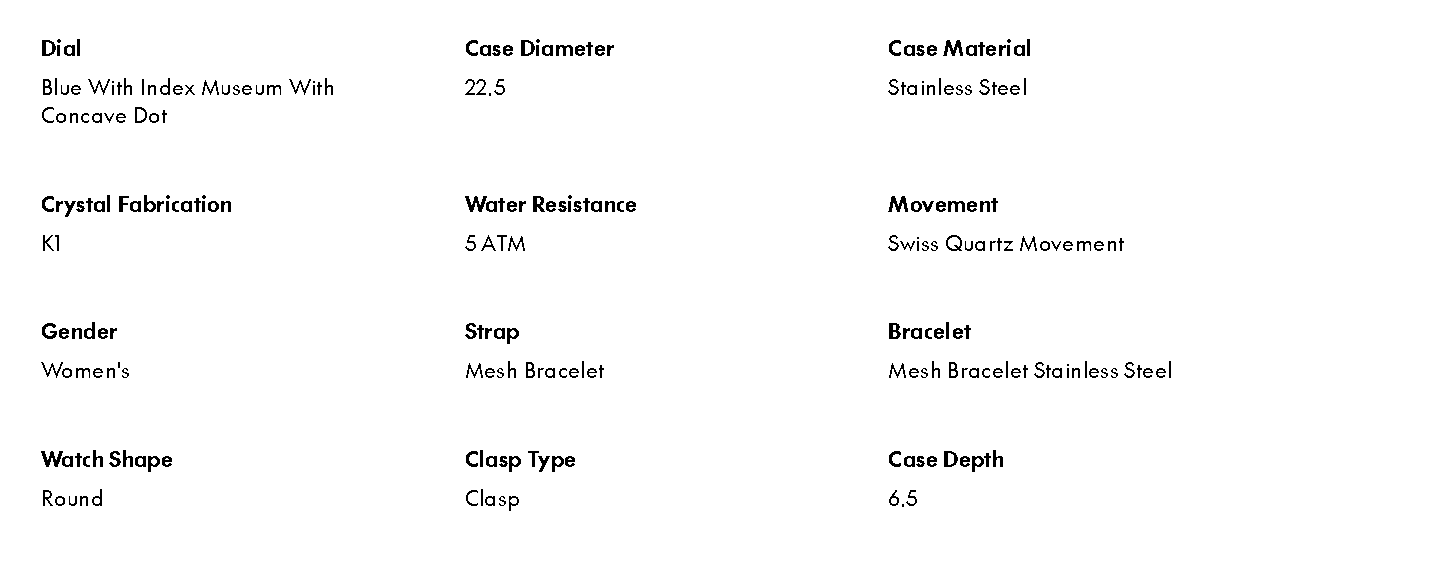This screenshot has height=583, width=1455.
Task: Select the K1 crystal value
Action: tap(51, 244)
